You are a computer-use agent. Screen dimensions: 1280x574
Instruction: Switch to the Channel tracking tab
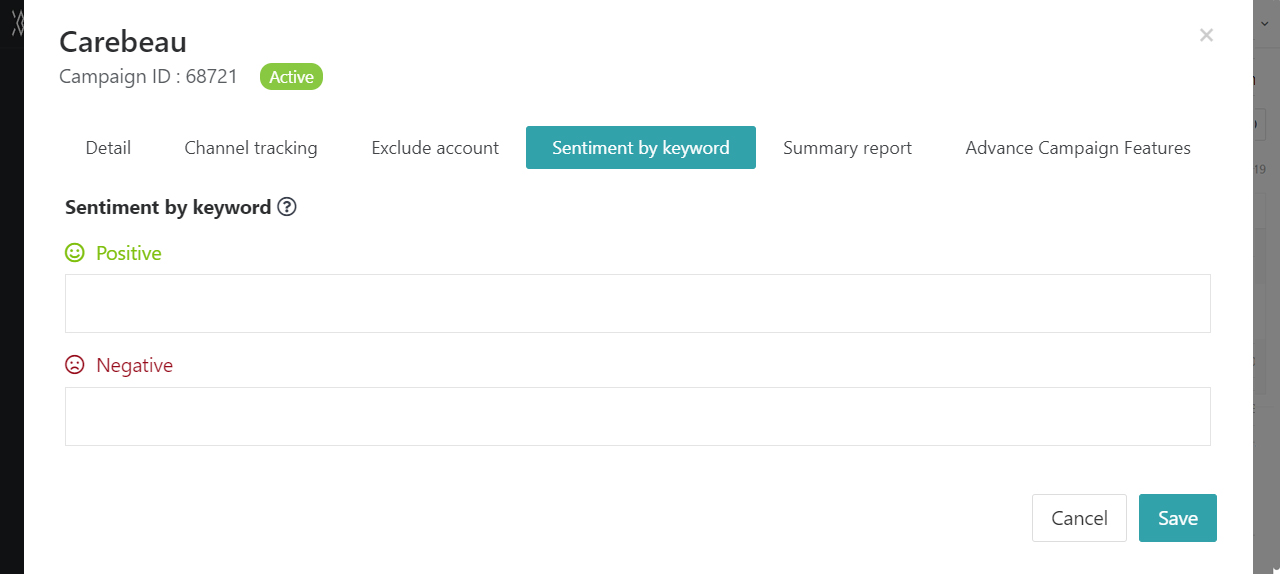tap(251, 148)
